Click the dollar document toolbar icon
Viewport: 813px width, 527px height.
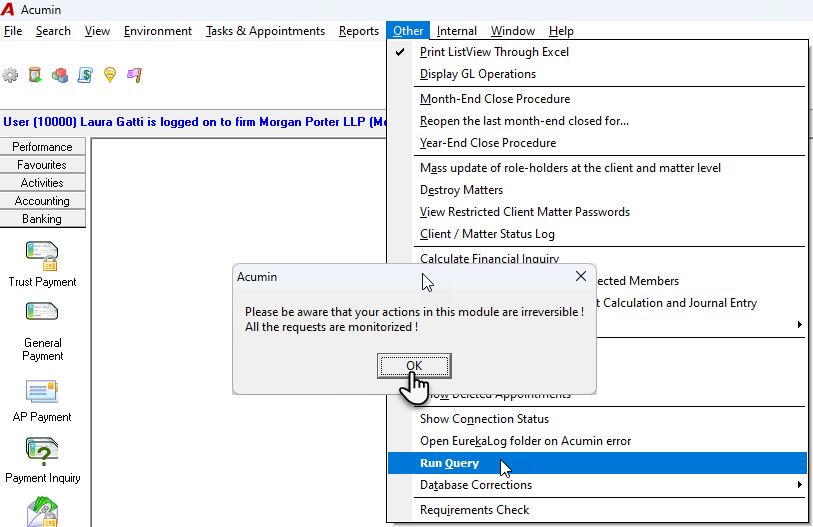click(85, 75)
